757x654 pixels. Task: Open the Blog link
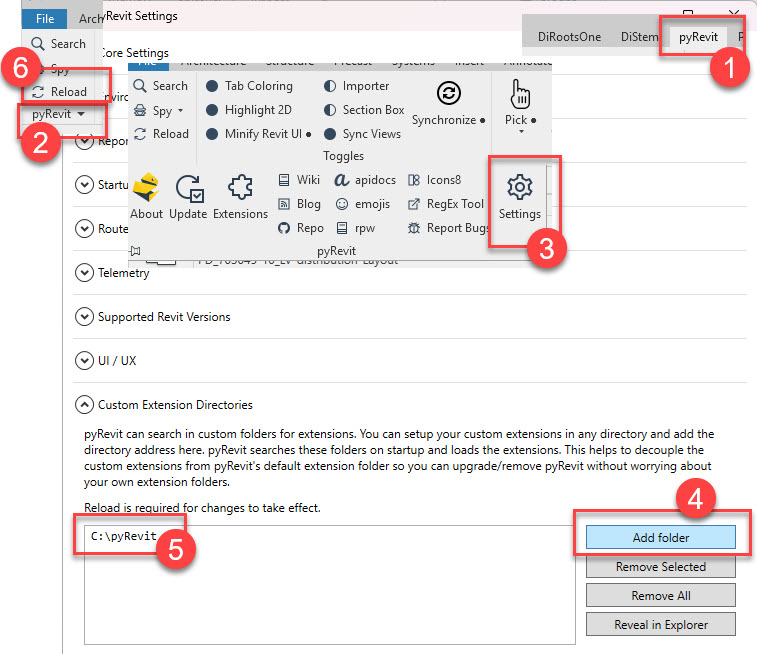[x=299, y=204]
